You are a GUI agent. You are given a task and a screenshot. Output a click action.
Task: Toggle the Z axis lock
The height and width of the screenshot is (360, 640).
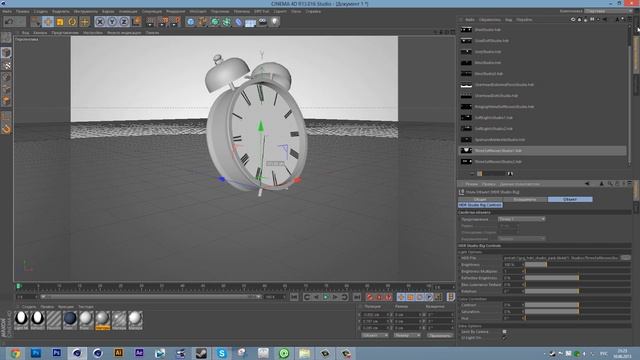(x=124, y=22)
